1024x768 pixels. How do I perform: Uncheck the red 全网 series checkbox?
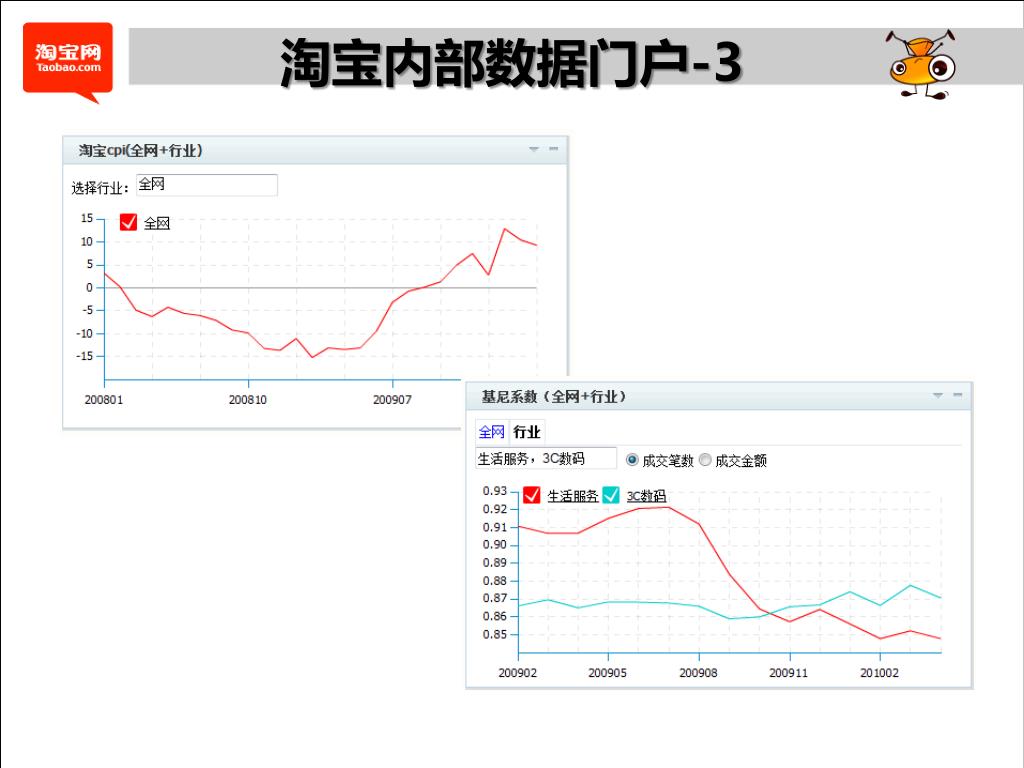click(x=129, y=223)
